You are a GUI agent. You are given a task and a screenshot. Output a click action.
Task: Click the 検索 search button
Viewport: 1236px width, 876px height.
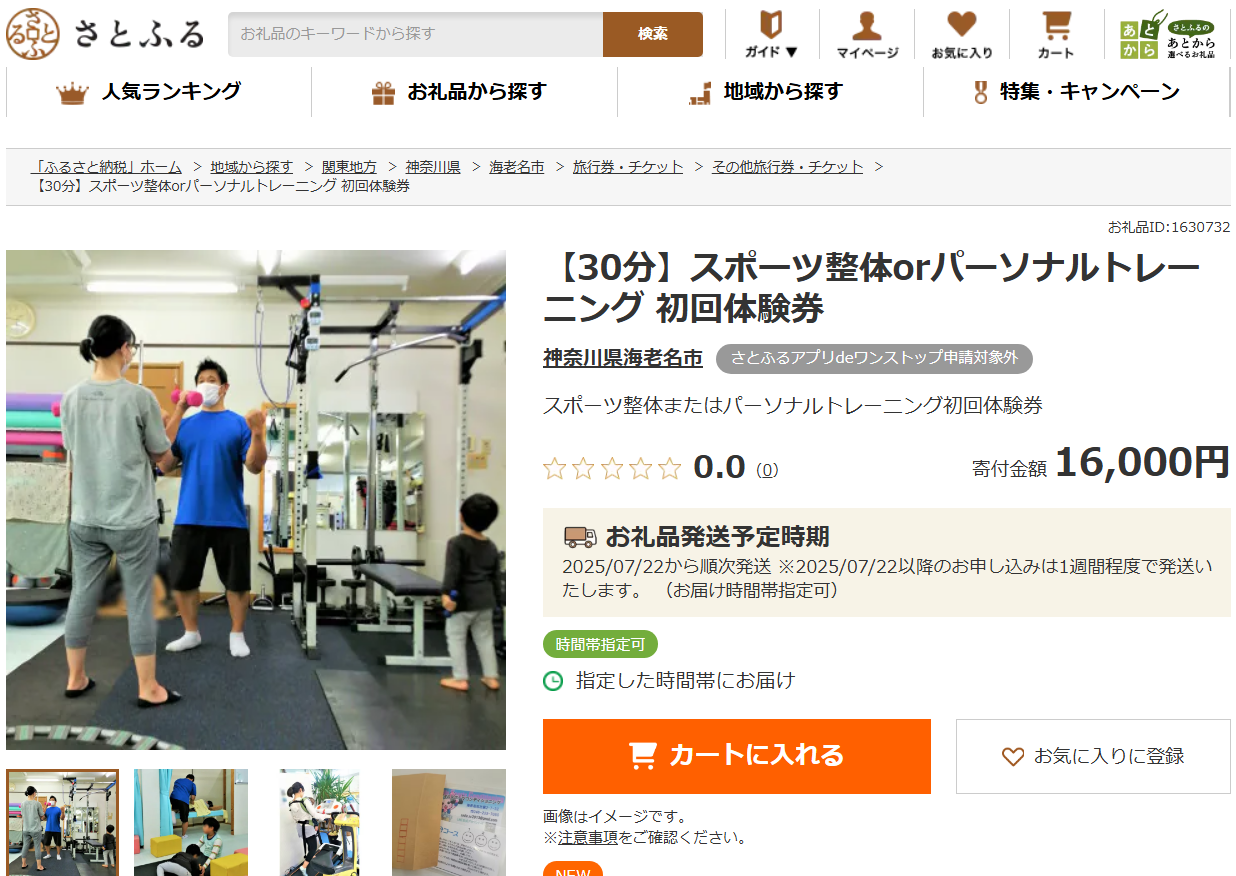click(x=653, y=34)
